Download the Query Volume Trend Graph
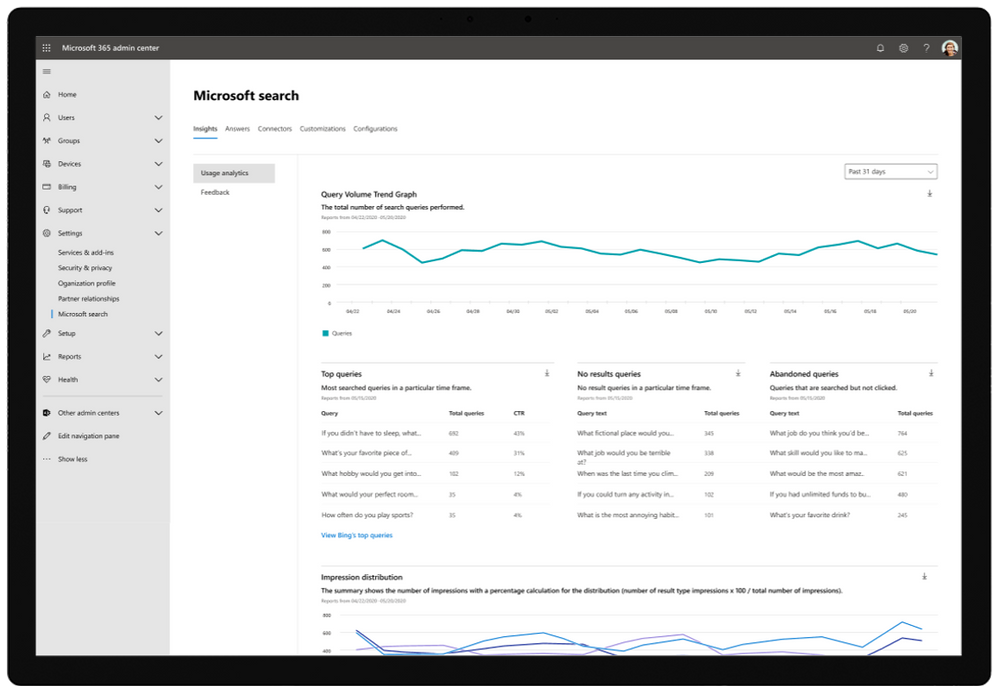Image resolution: width=999 pixels, height=686 pixels. click(930, 194)
